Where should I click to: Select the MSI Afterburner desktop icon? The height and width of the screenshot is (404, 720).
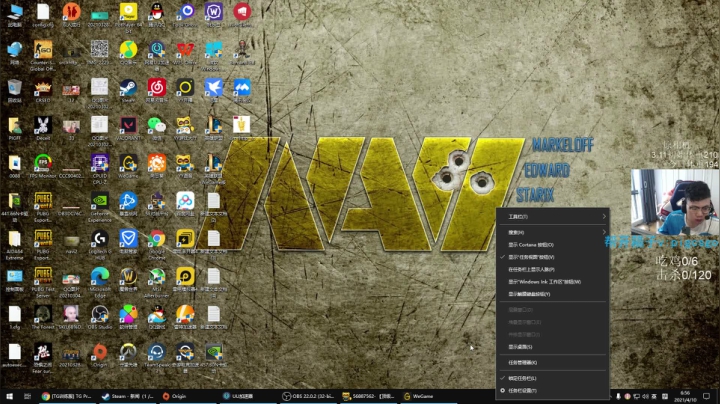[x=157, y=282]
